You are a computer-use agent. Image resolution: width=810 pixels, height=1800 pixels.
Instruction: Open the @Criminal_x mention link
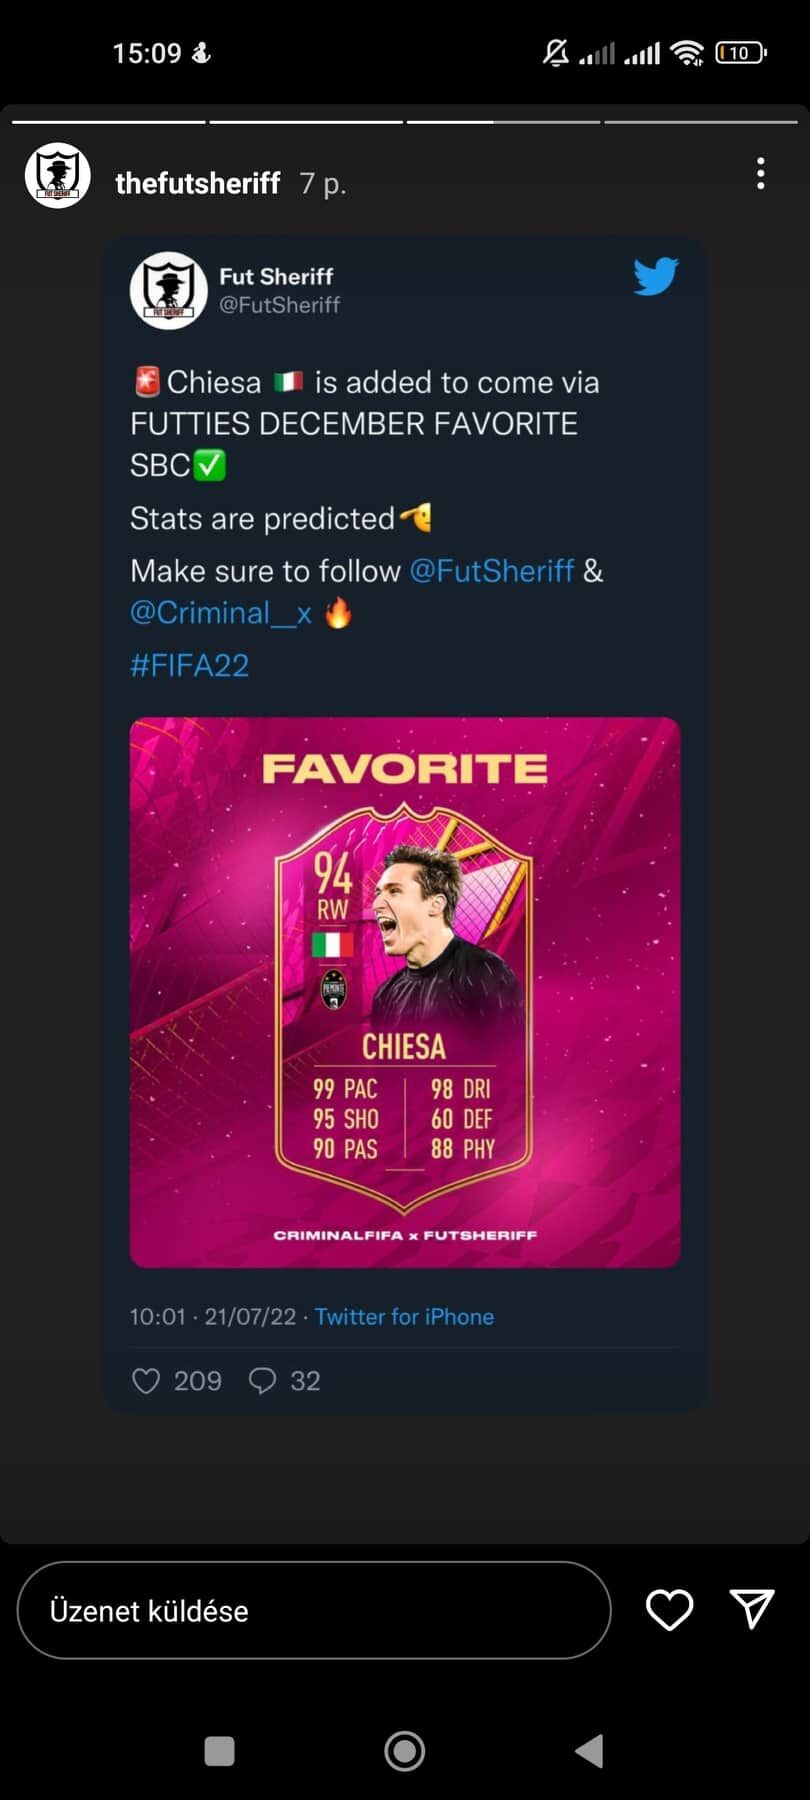pos(221,613)
